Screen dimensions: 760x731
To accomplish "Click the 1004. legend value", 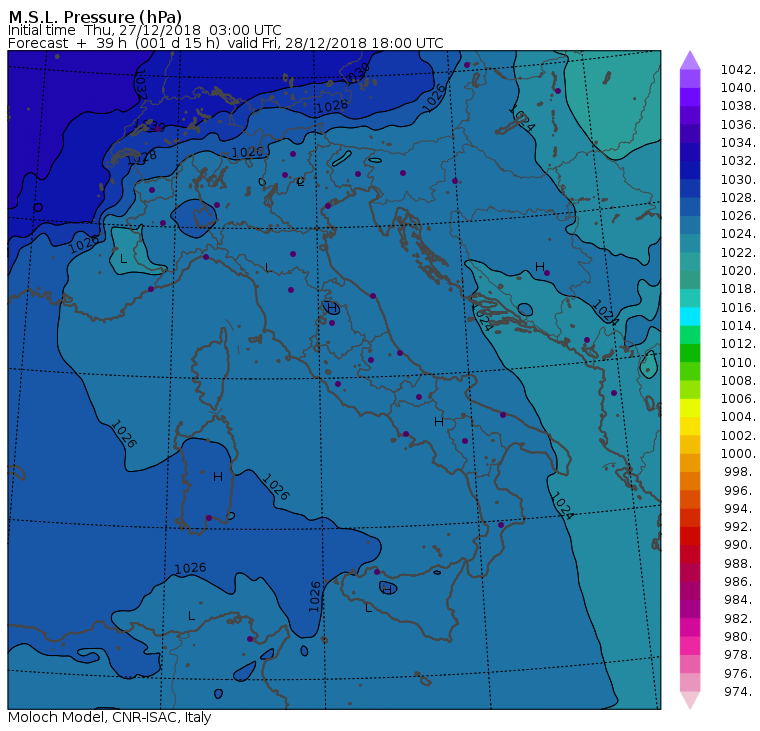I will (x=738, y=416).
